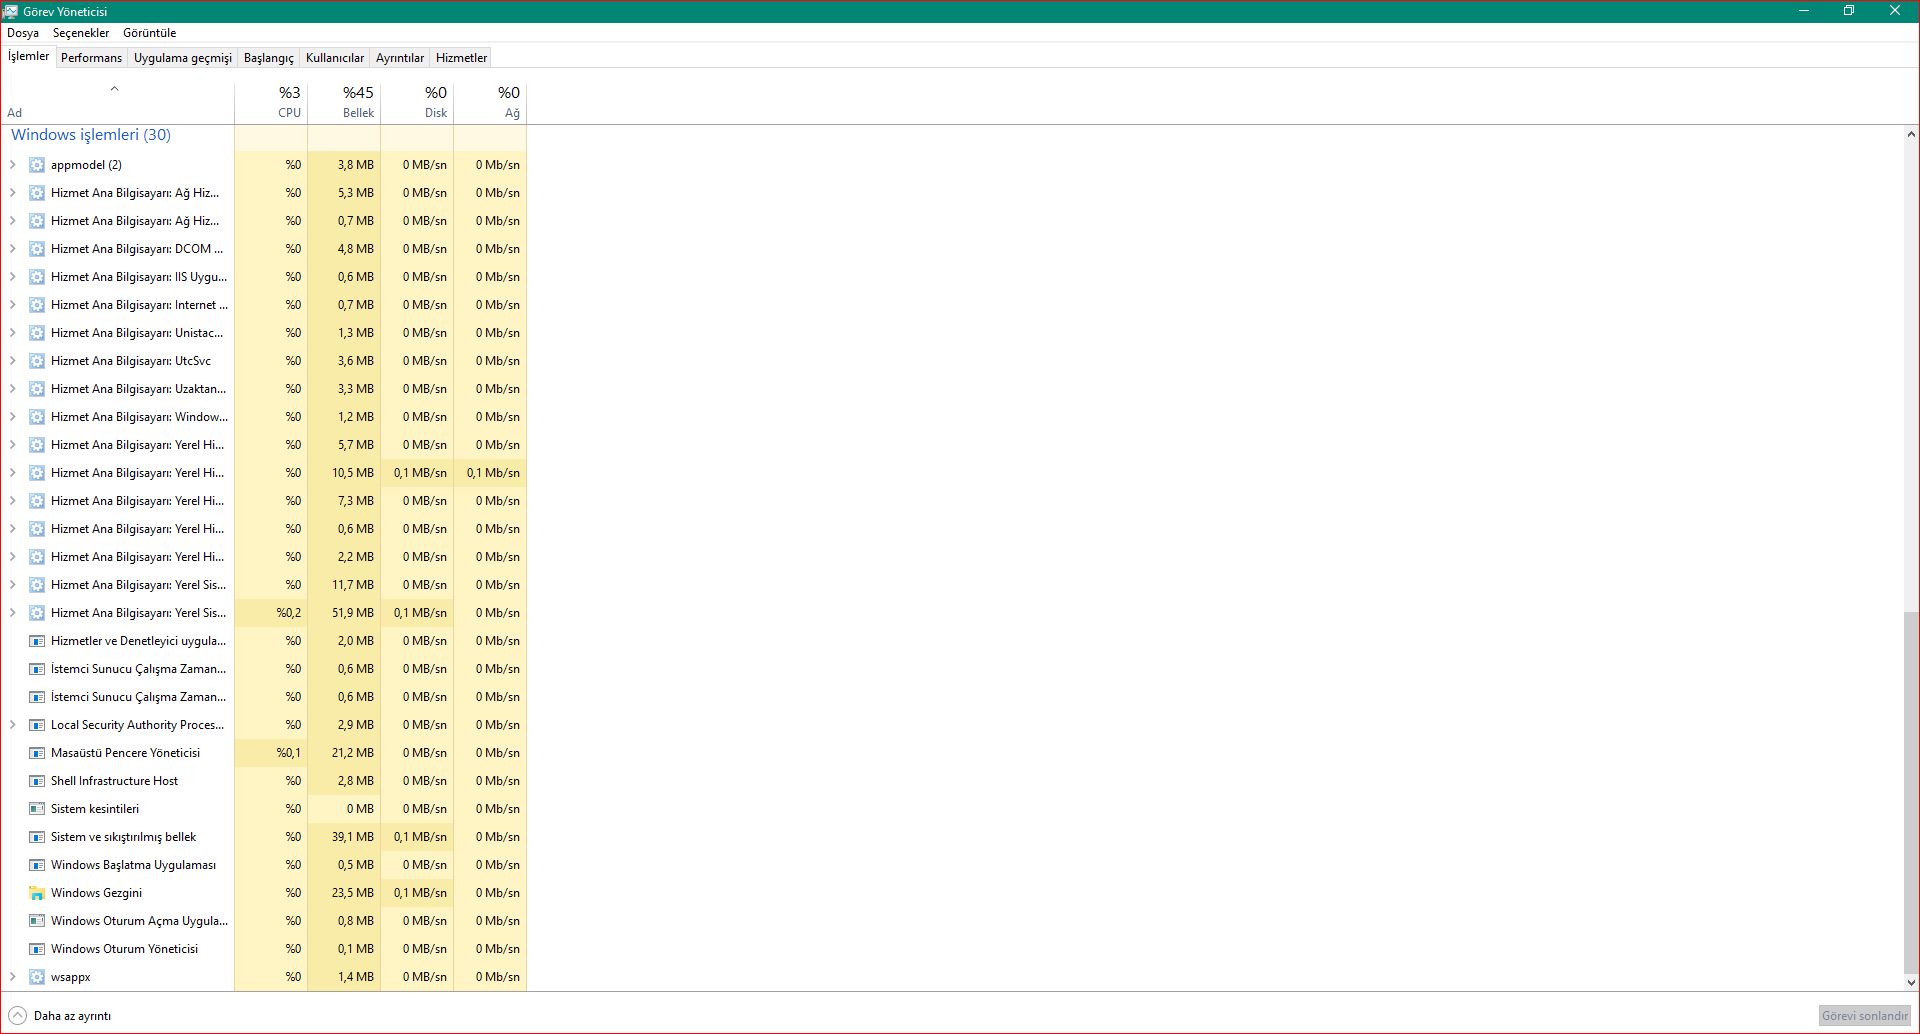This screenshot has height=1034, width=1920.
Task: Select the 39,1 MB memory cell
Action: pos(344,837)
